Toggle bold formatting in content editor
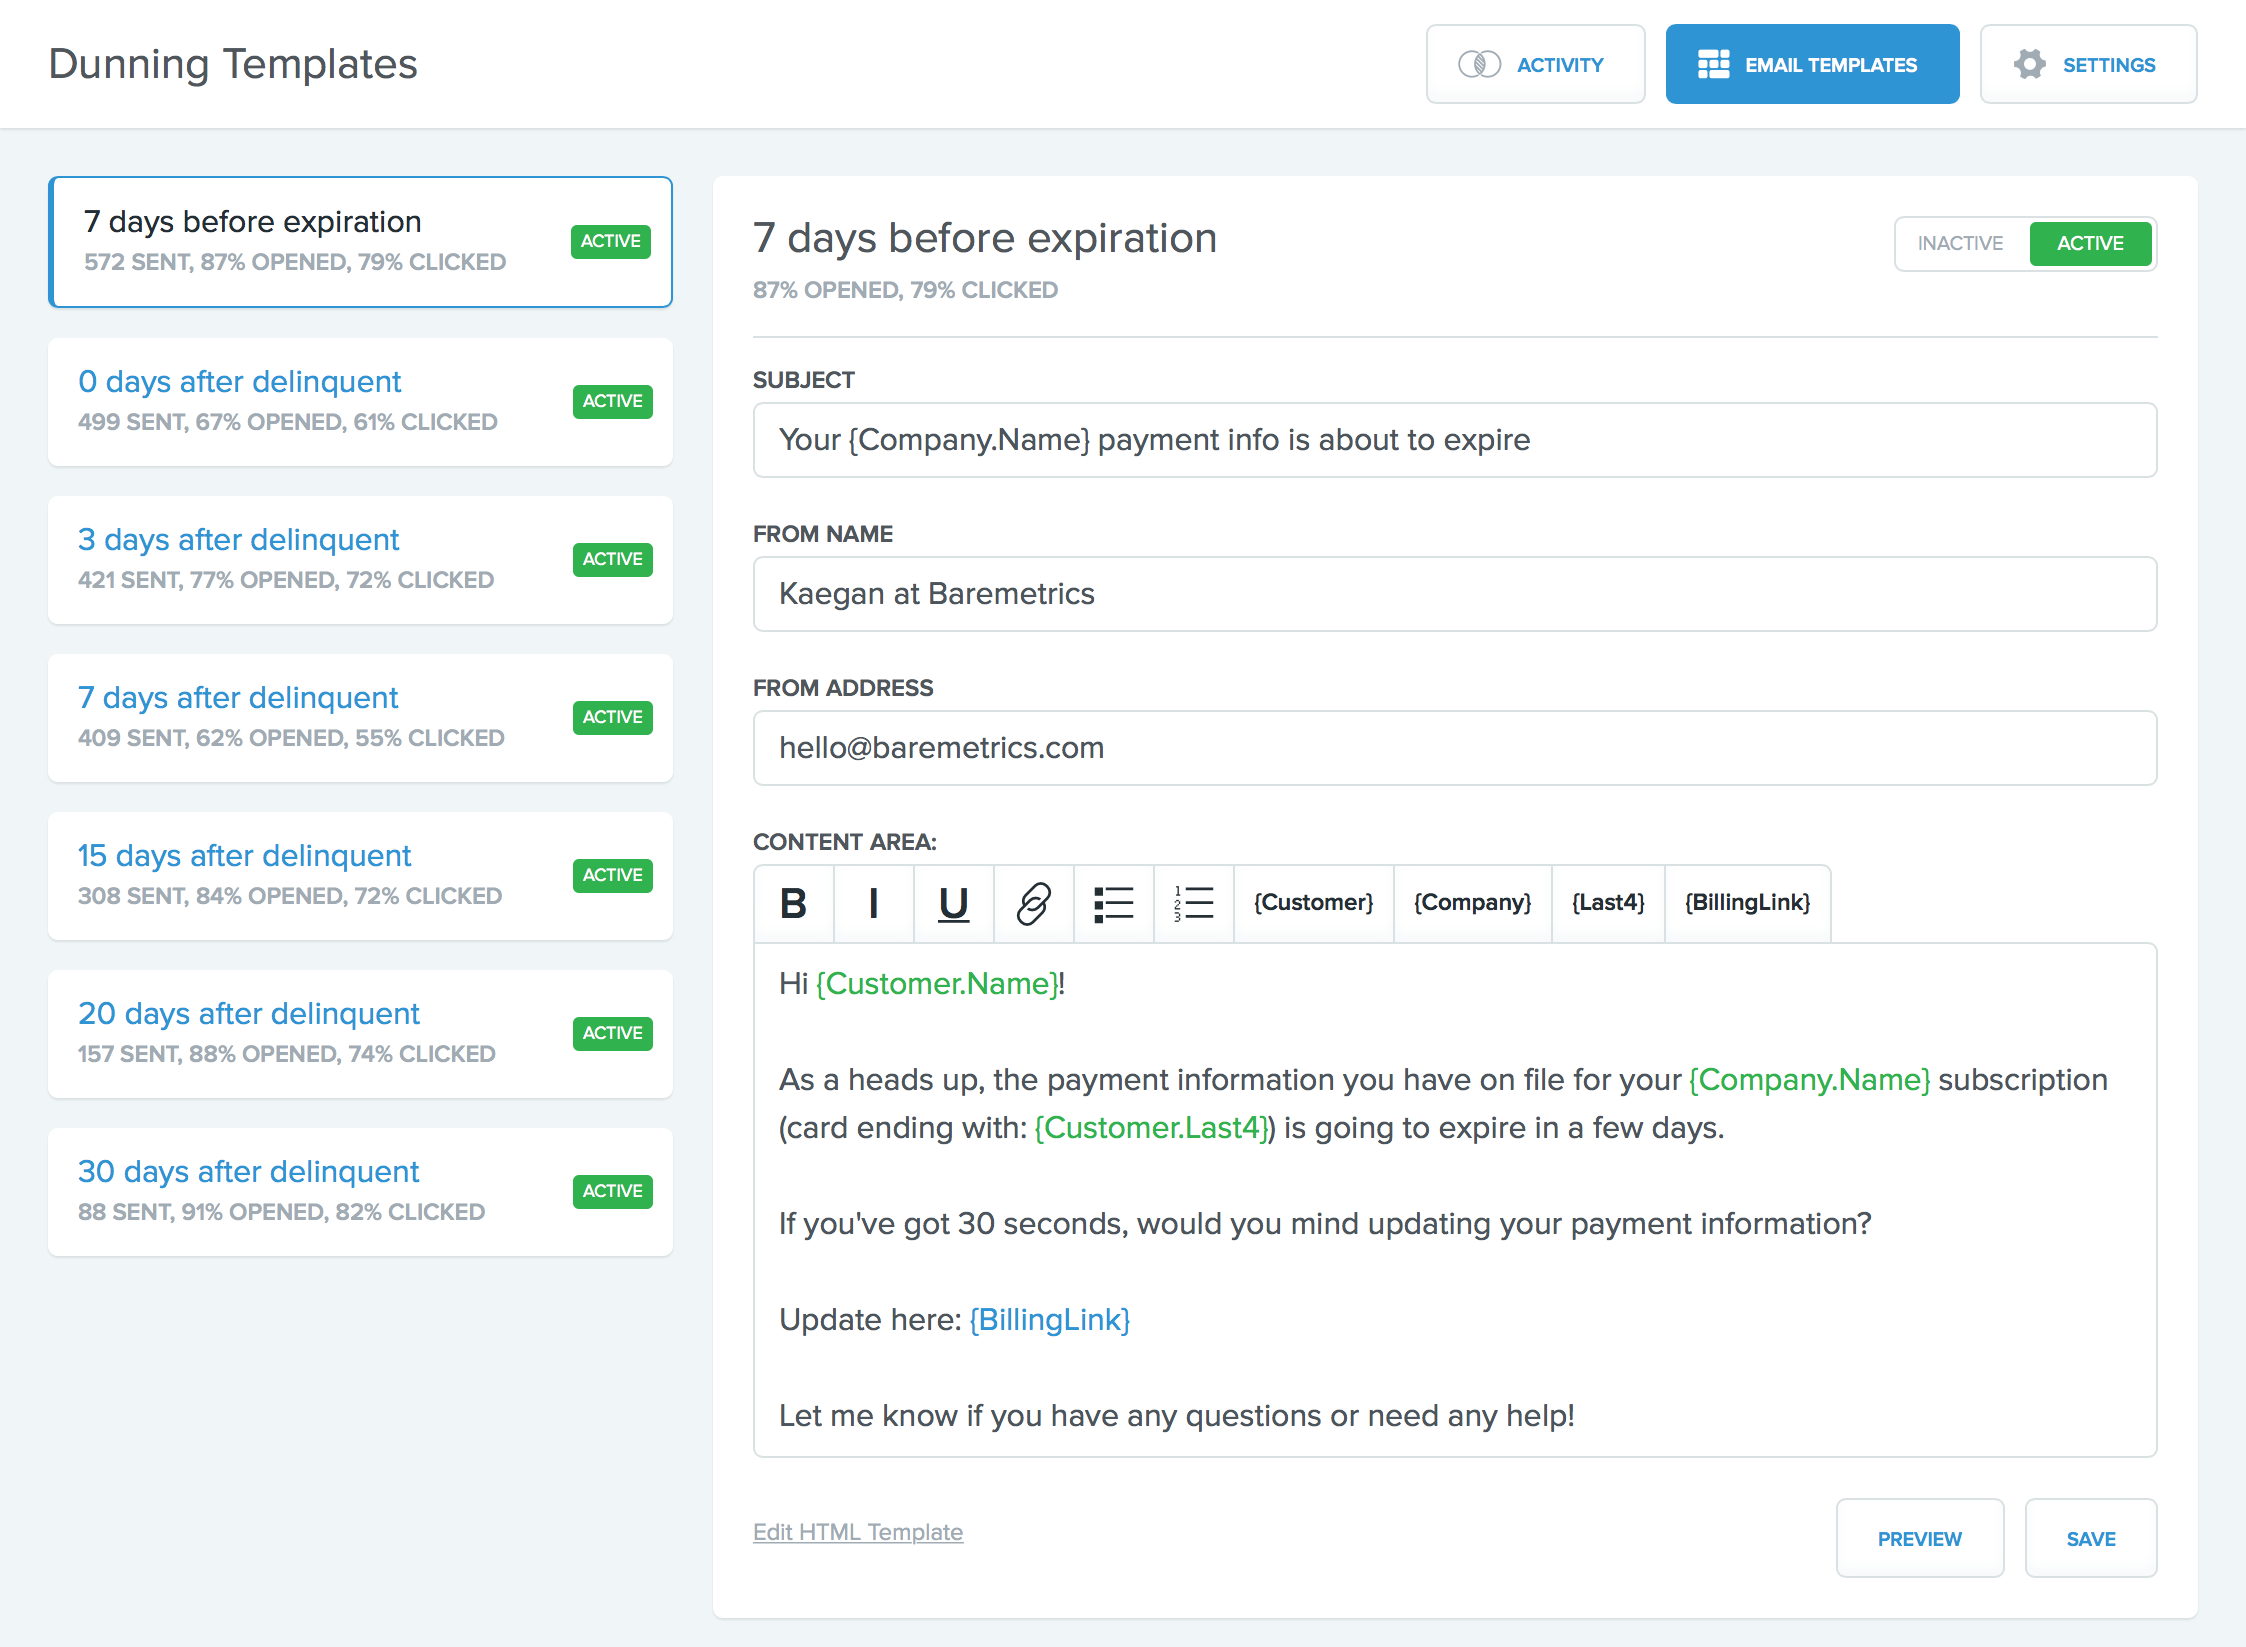The height and width of the screenshot is (1647, 2246). pyautogui.click(x=793, y=903)
